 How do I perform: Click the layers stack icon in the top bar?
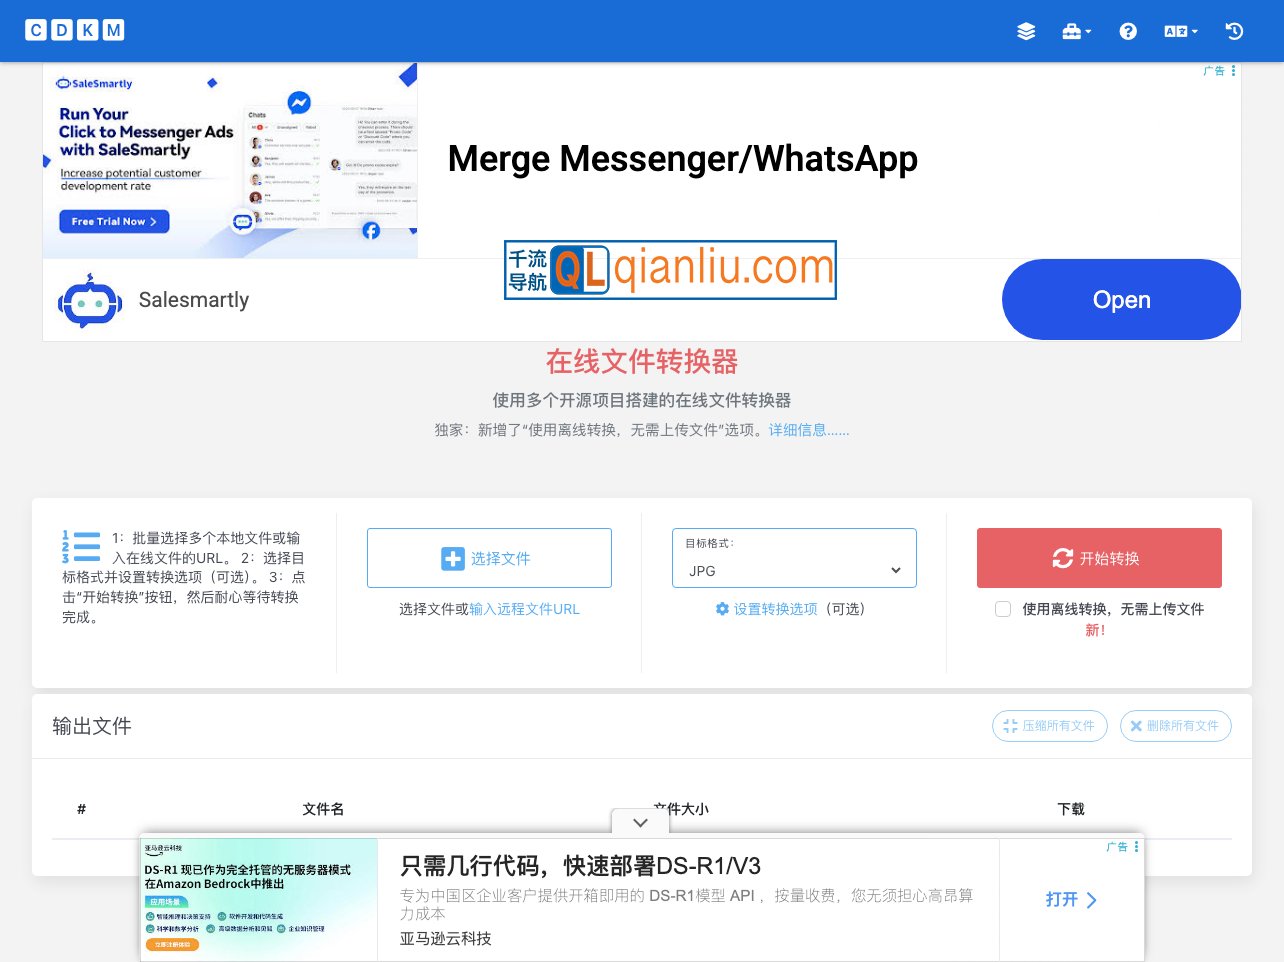click(x=1026, y=31)
